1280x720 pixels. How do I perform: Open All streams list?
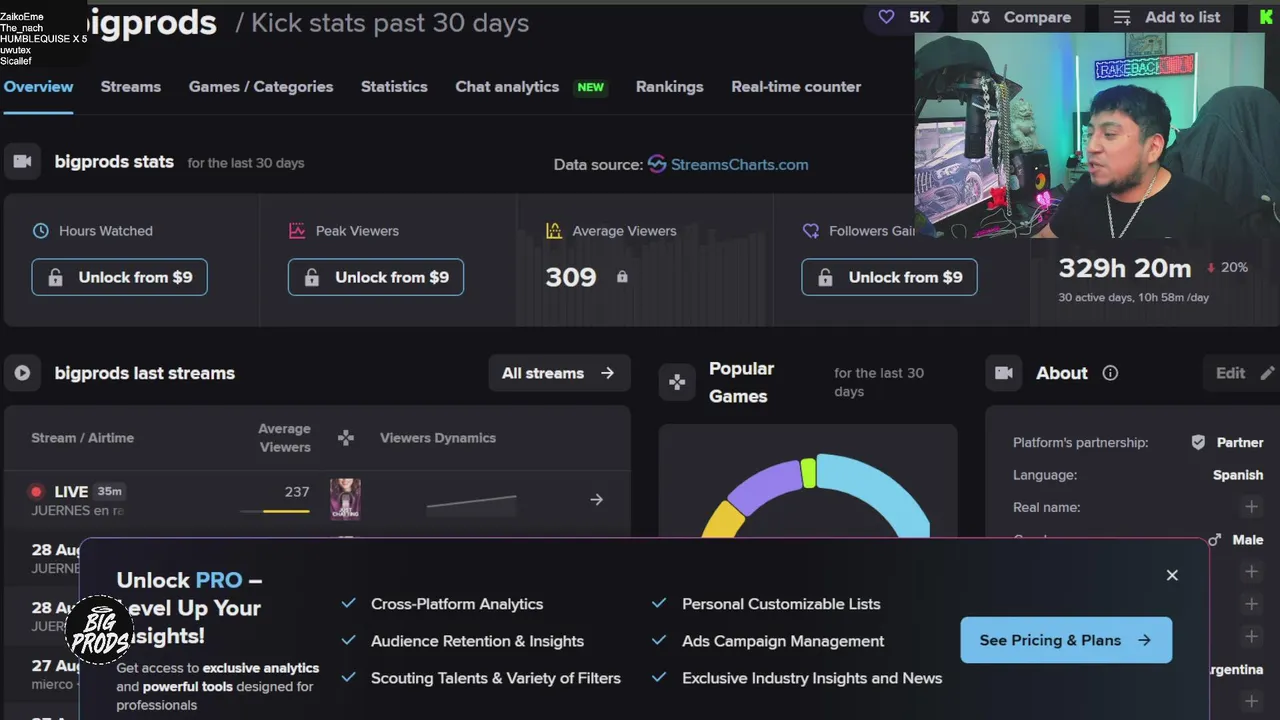pyautogui.click(x=559, y=373)
